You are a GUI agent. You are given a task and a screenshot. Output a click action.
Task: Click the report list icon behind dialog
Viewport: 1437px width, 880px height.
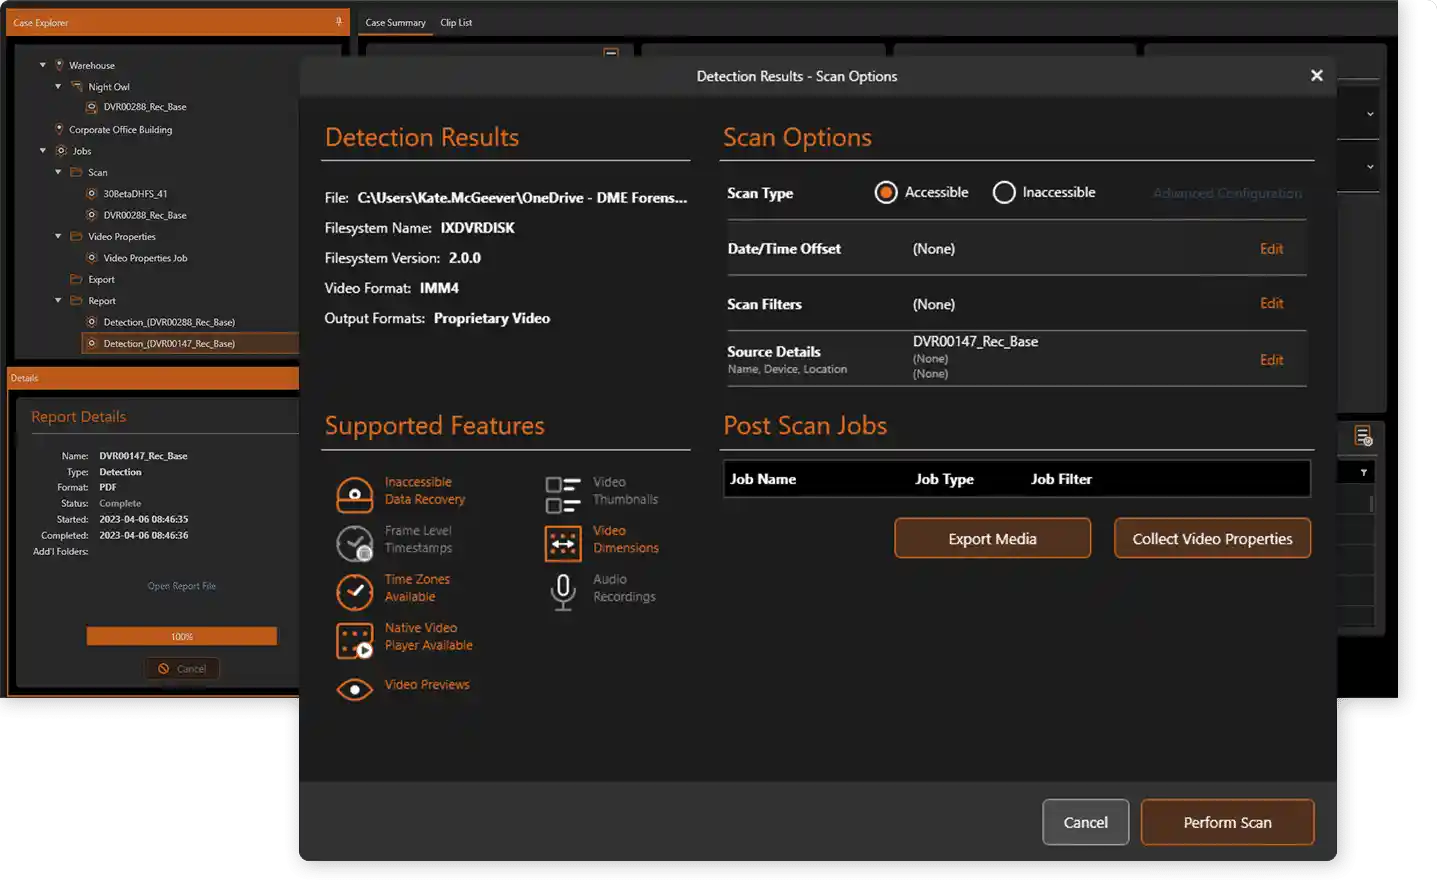[1363, 436]
